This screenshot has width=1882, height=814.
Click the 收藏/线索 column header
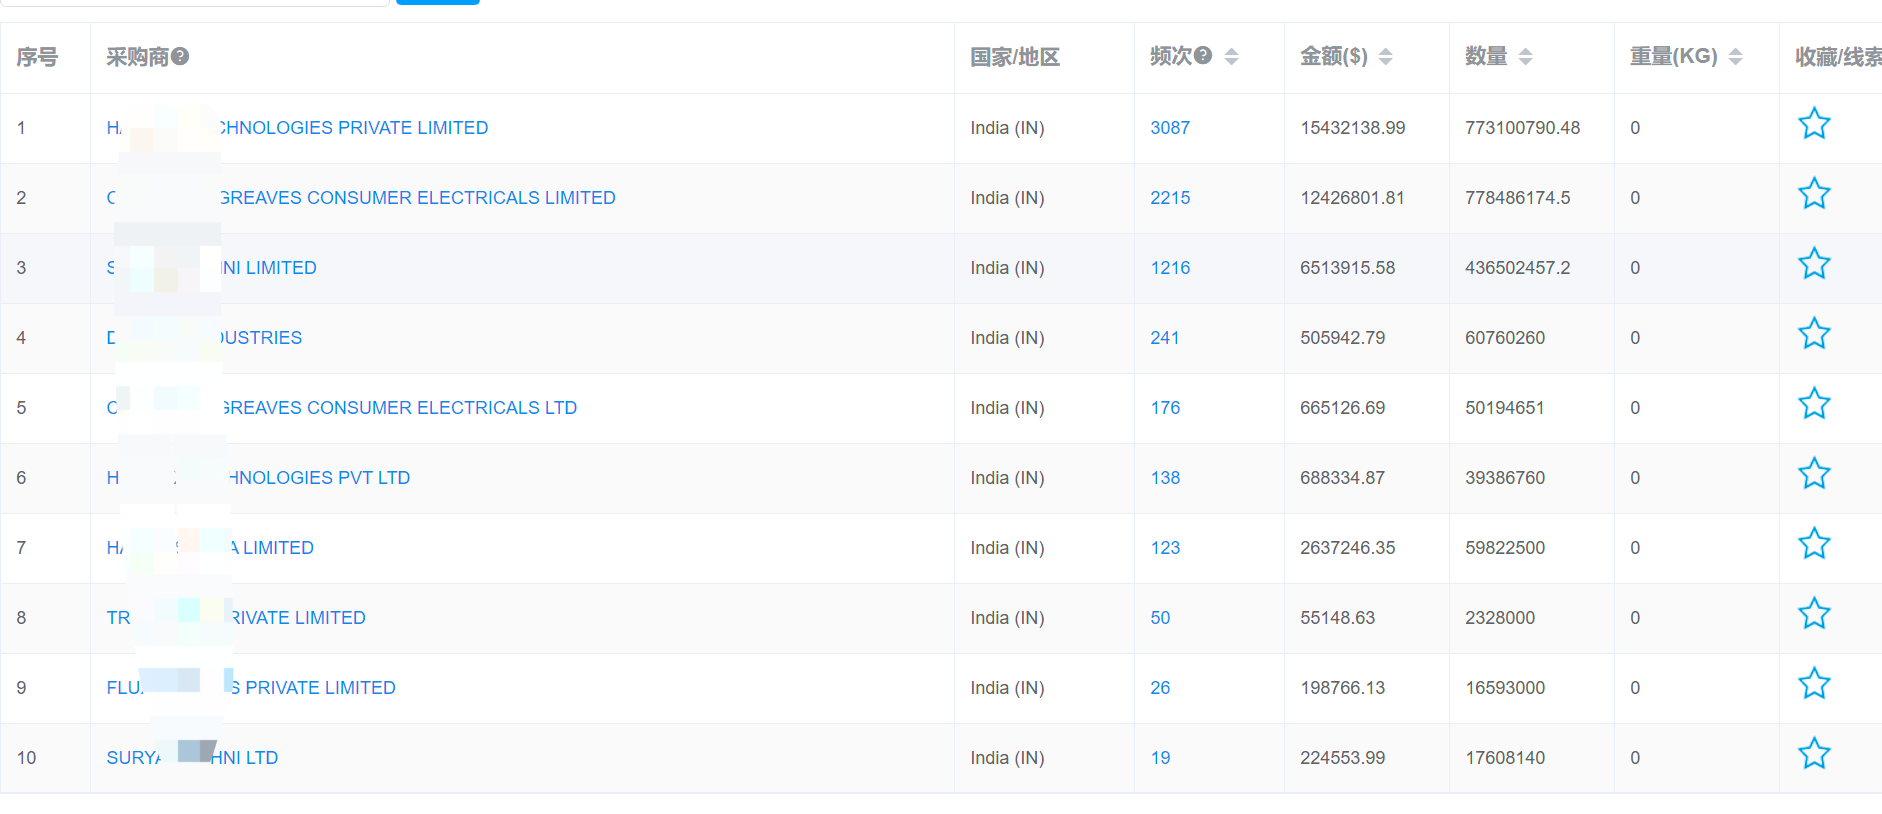pyautogui.click(x=1838, y=57)
